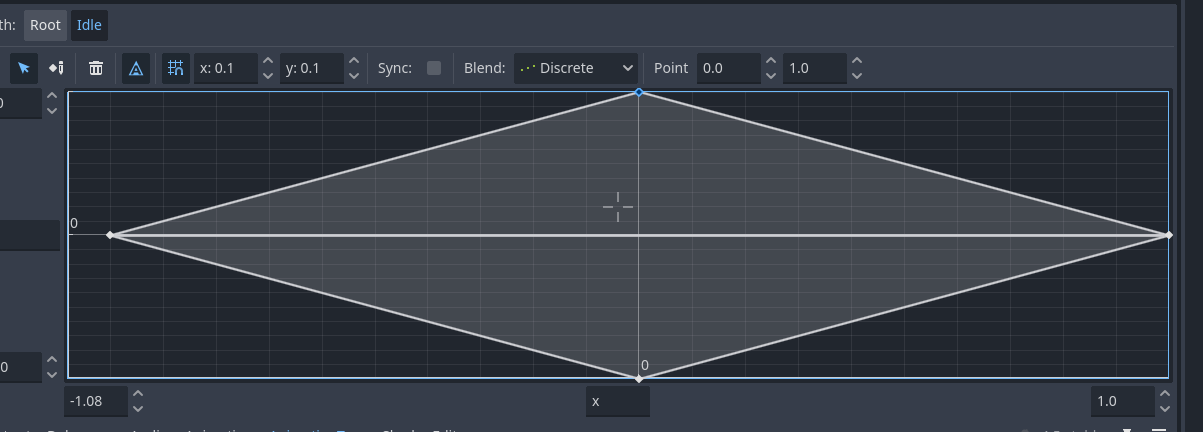
Task: Click the stepper arrows of snap x
Action: pos(267,68)
